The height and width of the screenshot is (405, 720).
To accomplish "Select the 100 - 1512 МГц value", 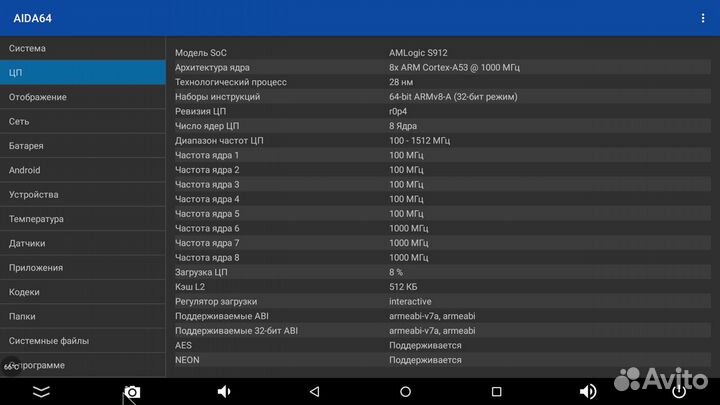I will [x=419, y=141].
